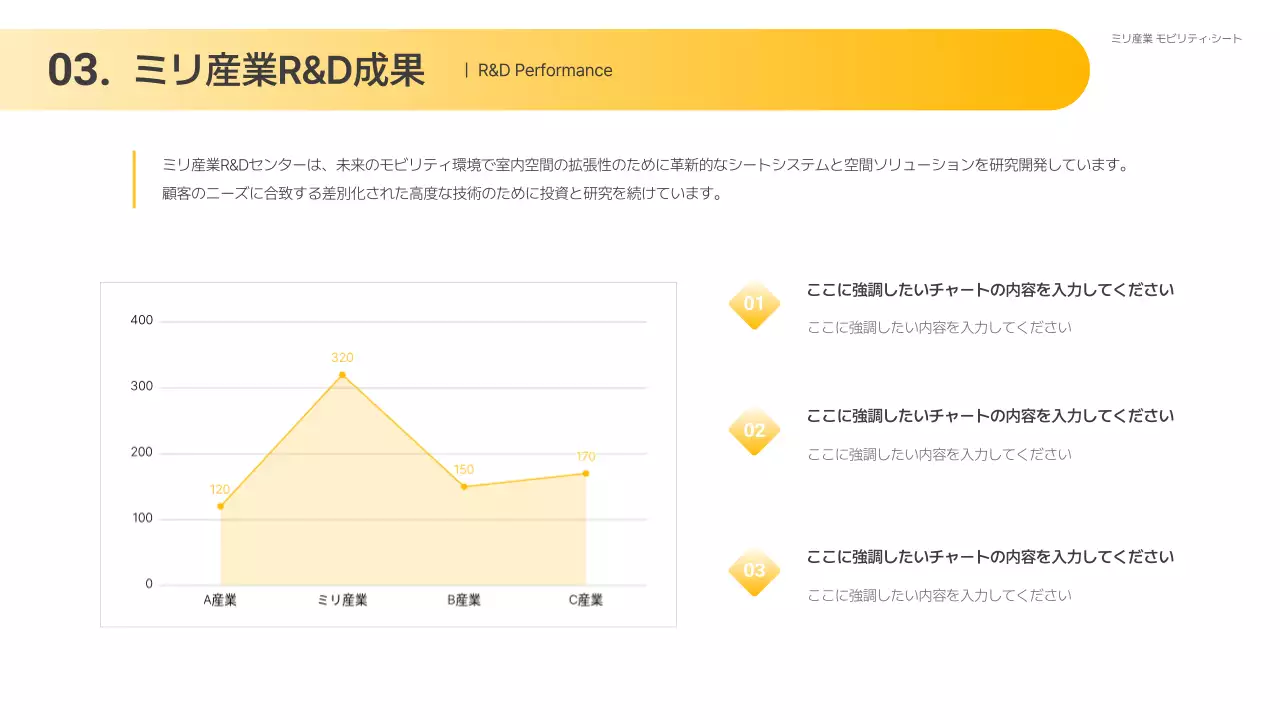Click the yellow diamond badge numbered 03

[754, 571]
